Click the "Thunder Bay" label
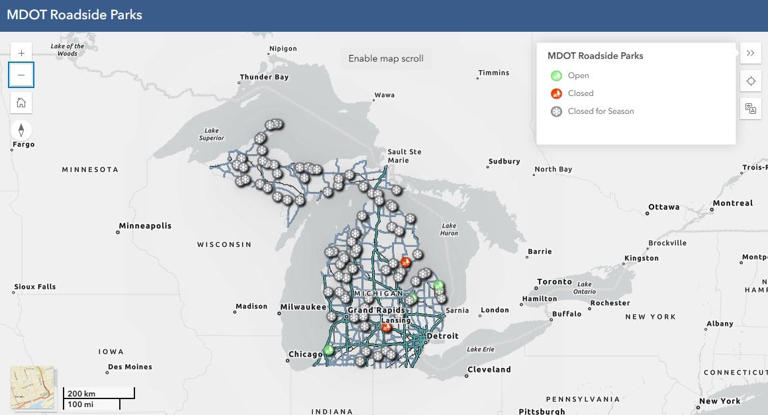 click(264, 77)
